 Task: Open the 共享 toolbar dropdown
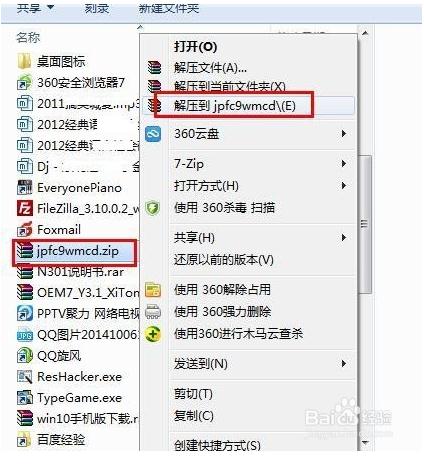pos(35,8)
